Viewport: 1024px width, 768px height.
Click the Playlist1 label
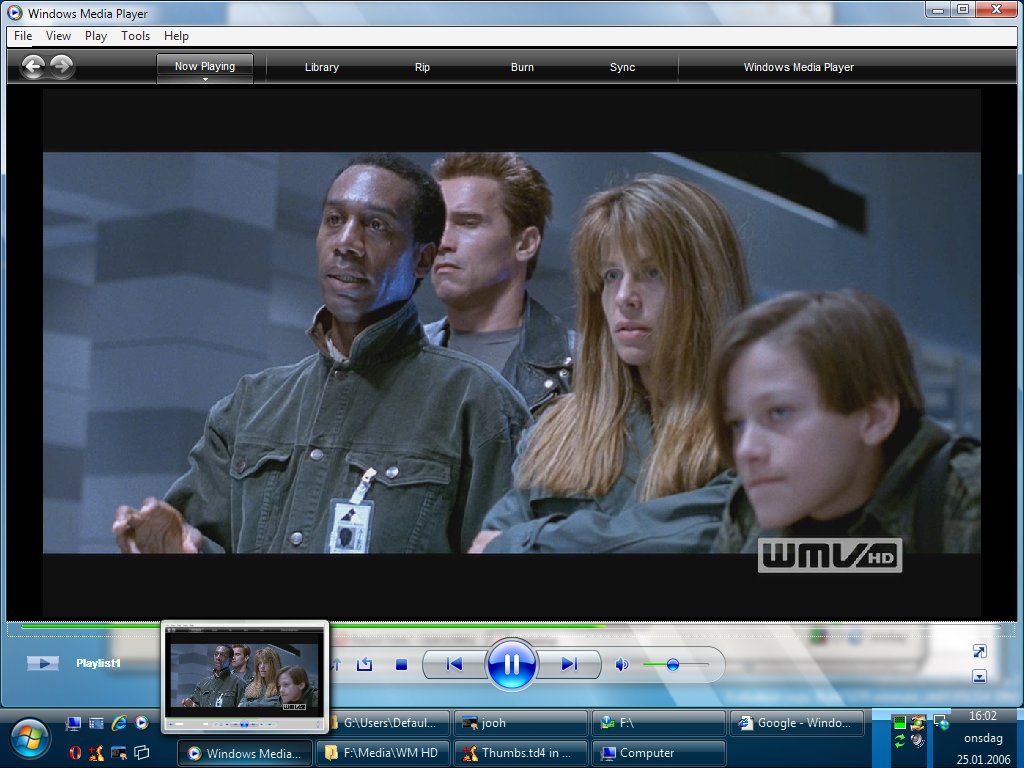point(99,663)
